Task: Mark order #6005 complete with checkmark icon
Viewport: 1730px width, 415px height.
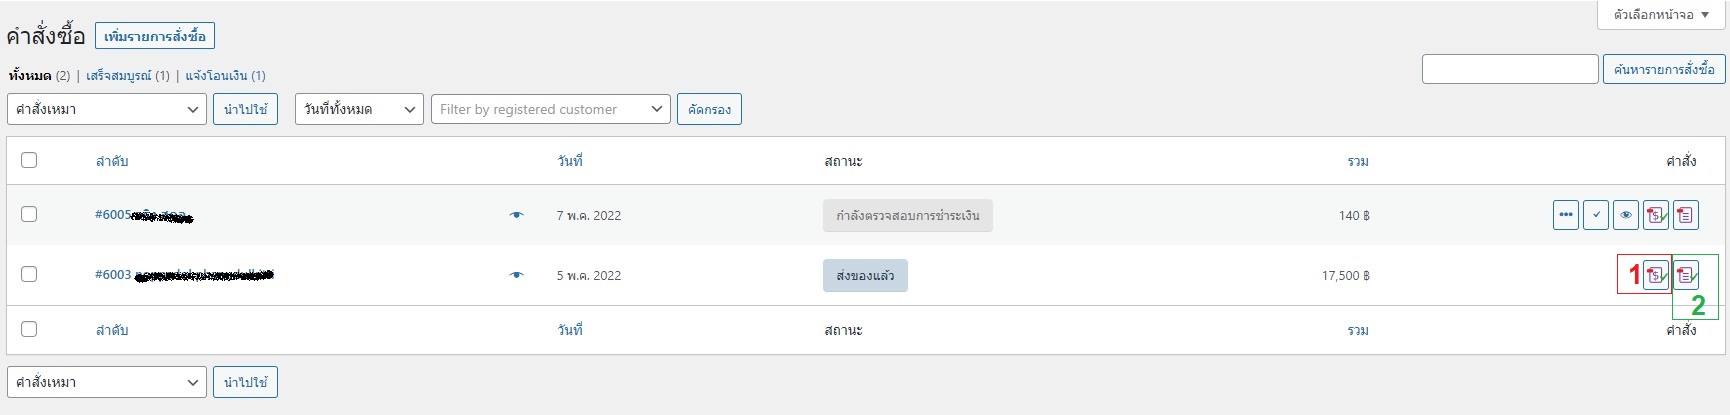Action: tap(1596, 215)
